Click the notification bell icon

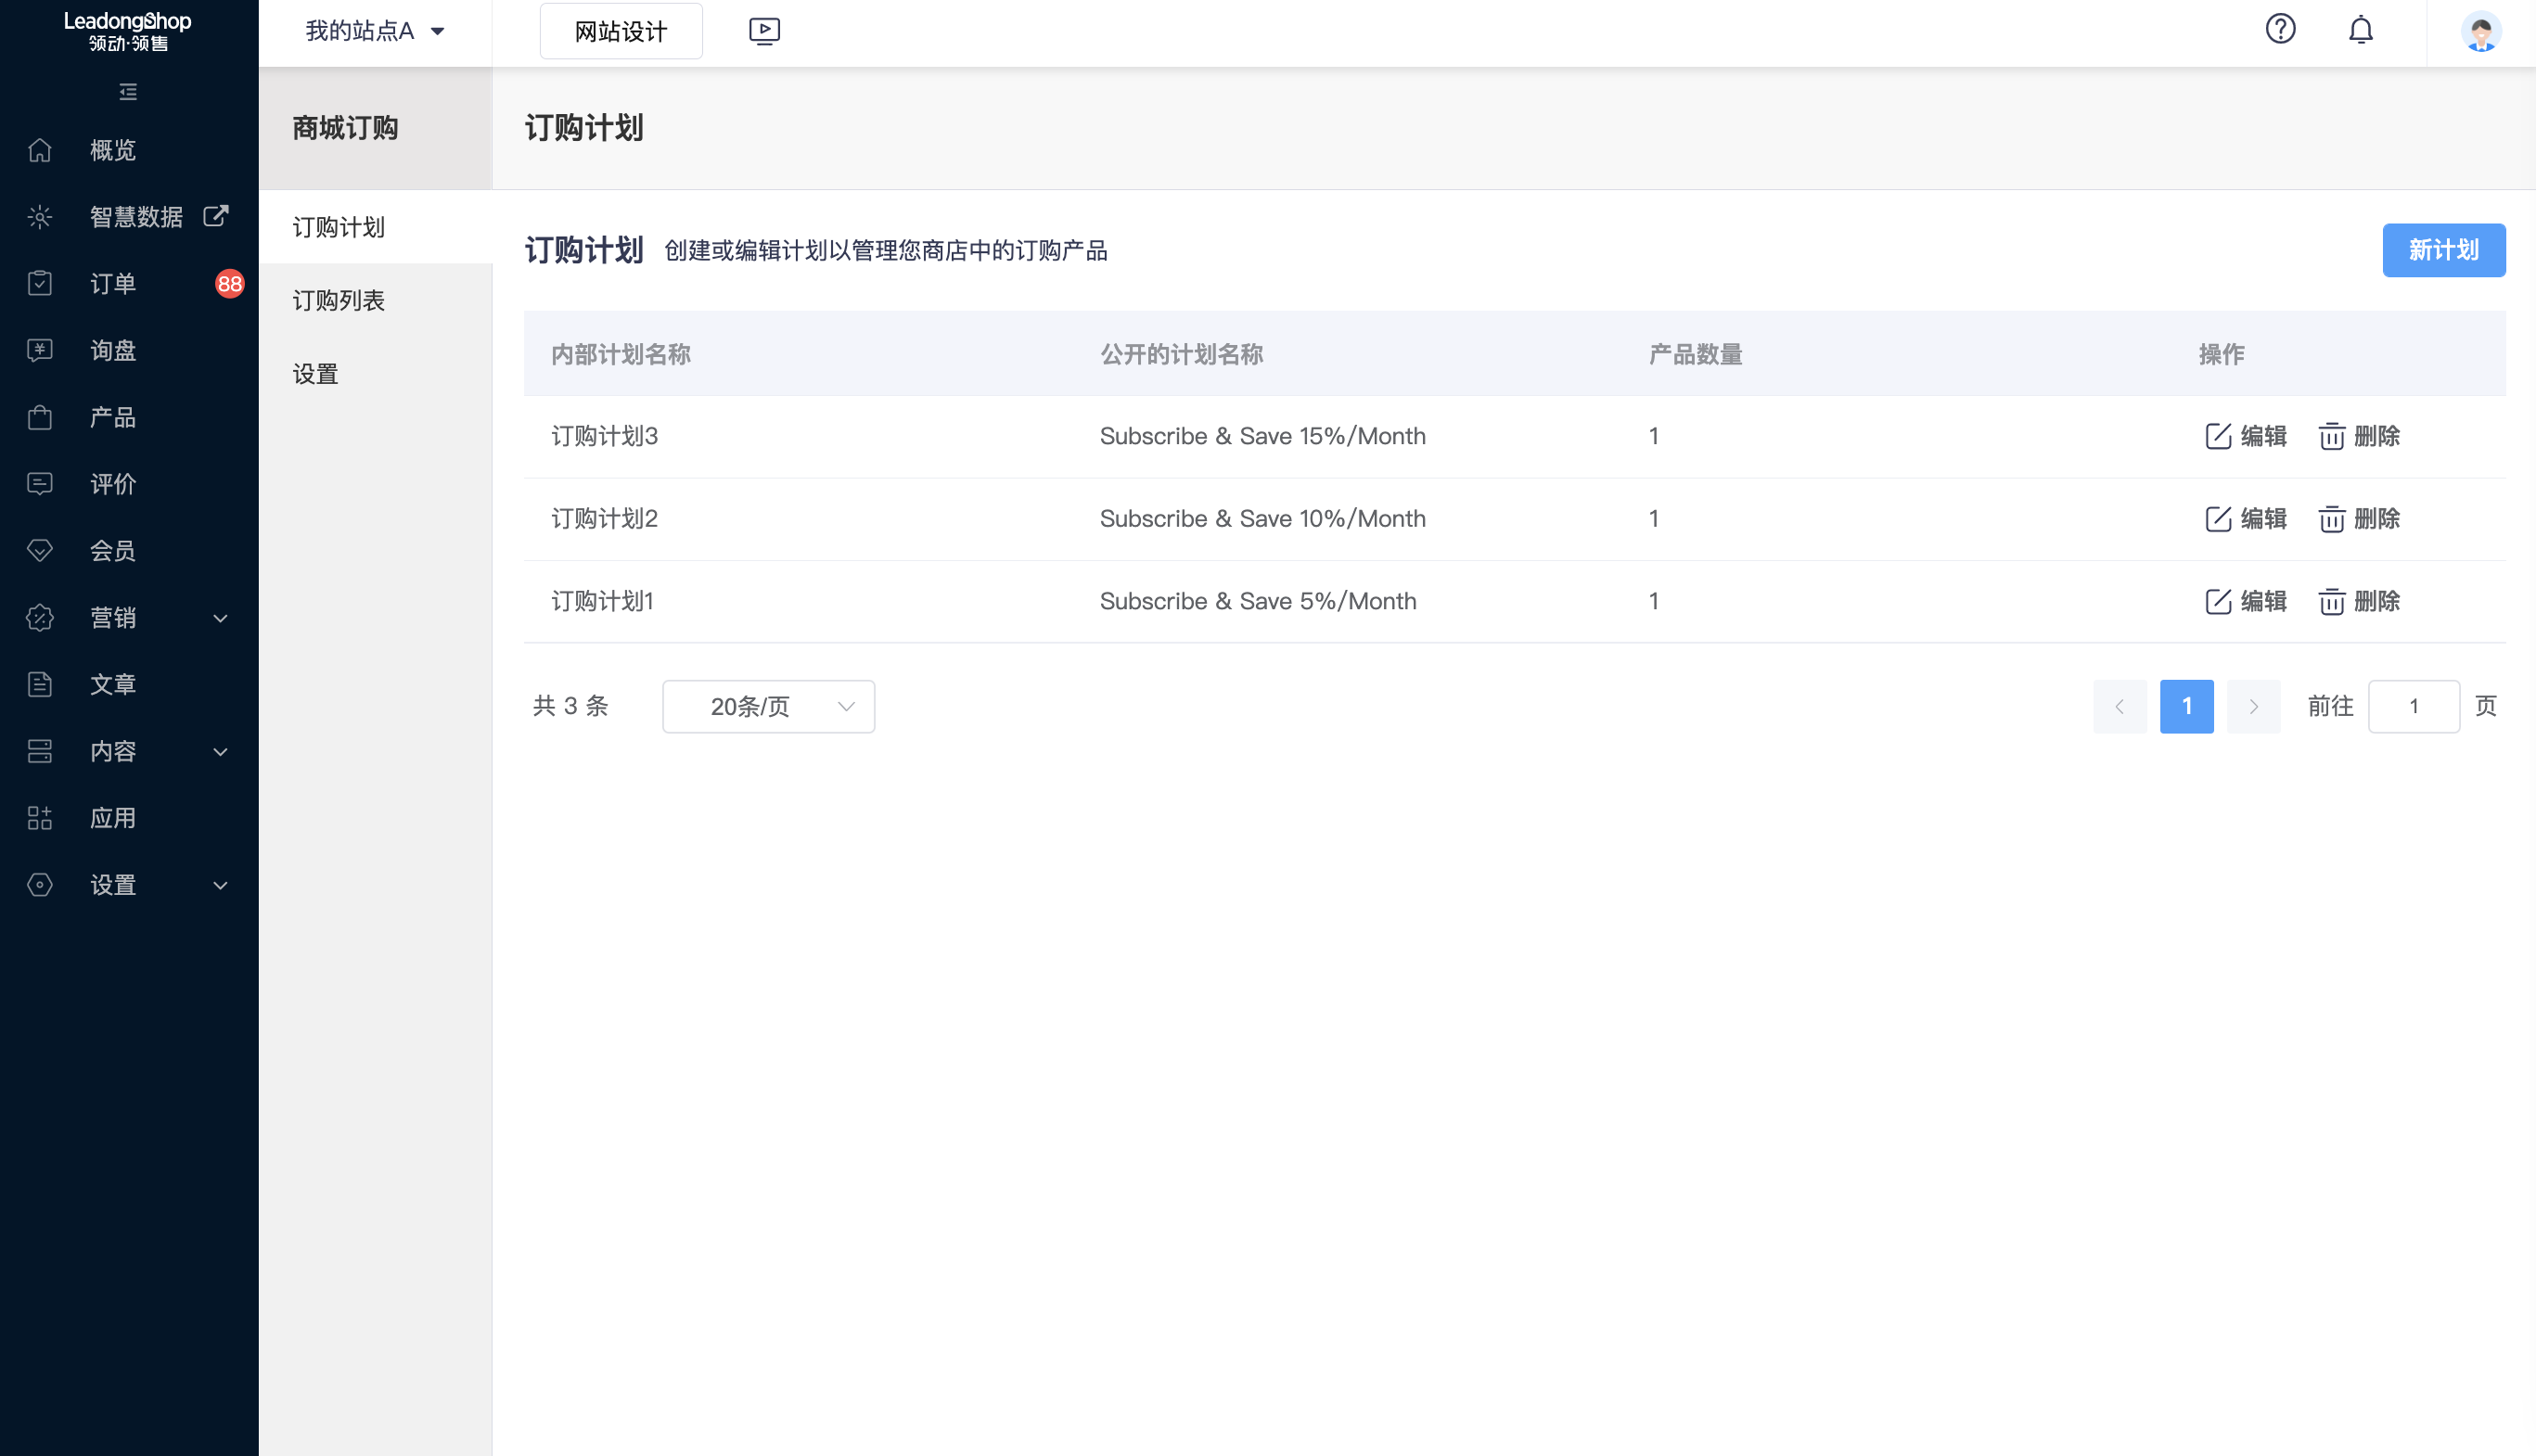[x=2360, y=30]
